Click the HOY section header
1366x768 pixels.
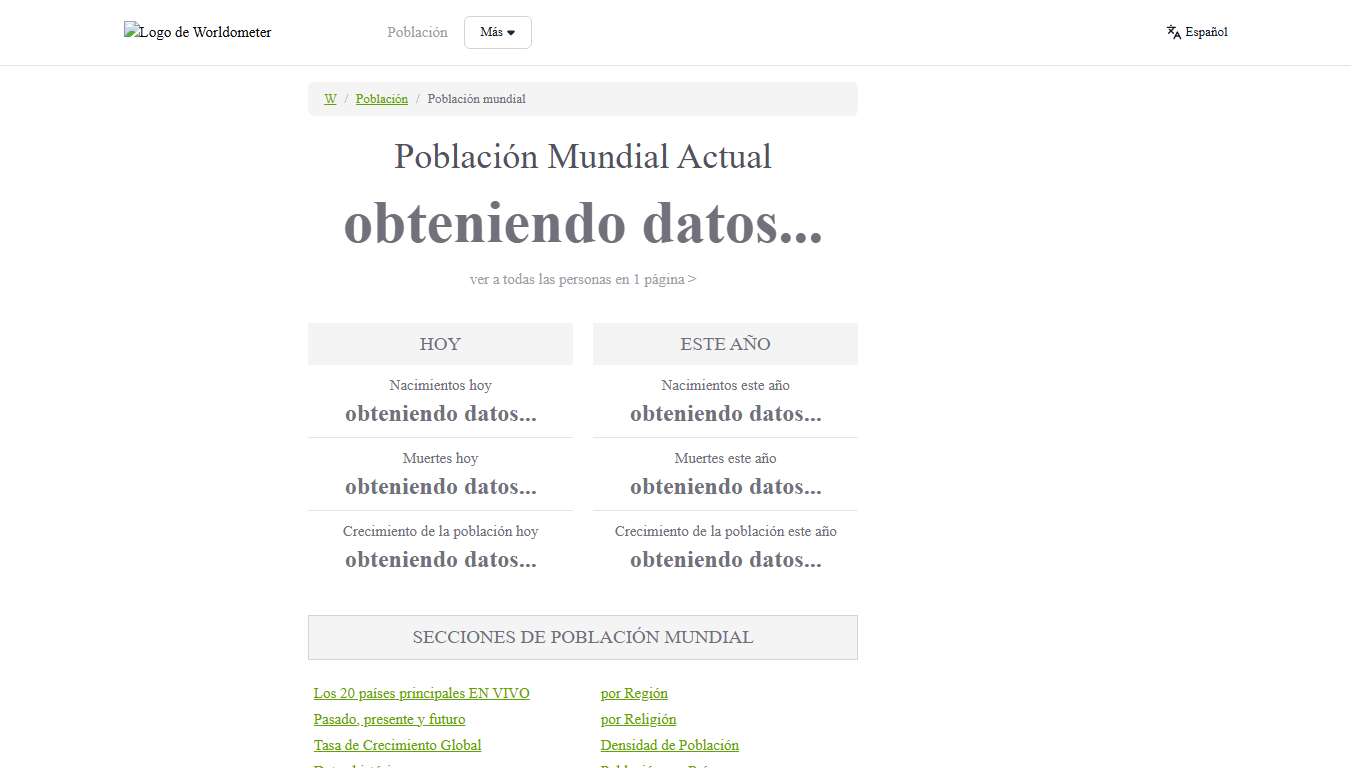click(x=440, y=343)
